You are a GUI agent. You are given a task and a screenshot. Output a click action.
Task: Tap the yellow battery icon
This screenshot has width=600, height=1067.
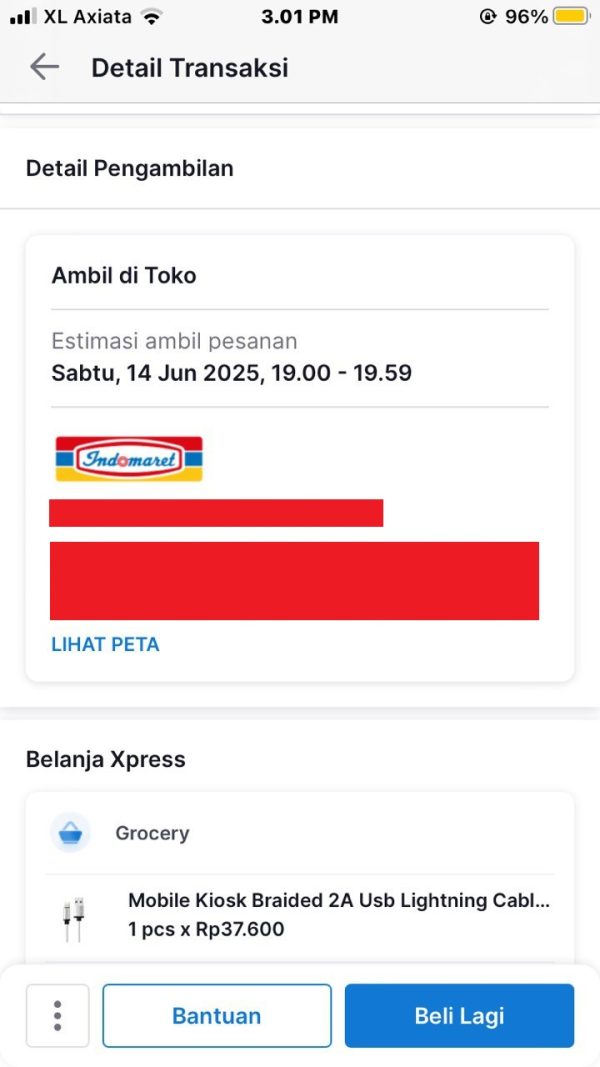[571, 17]
